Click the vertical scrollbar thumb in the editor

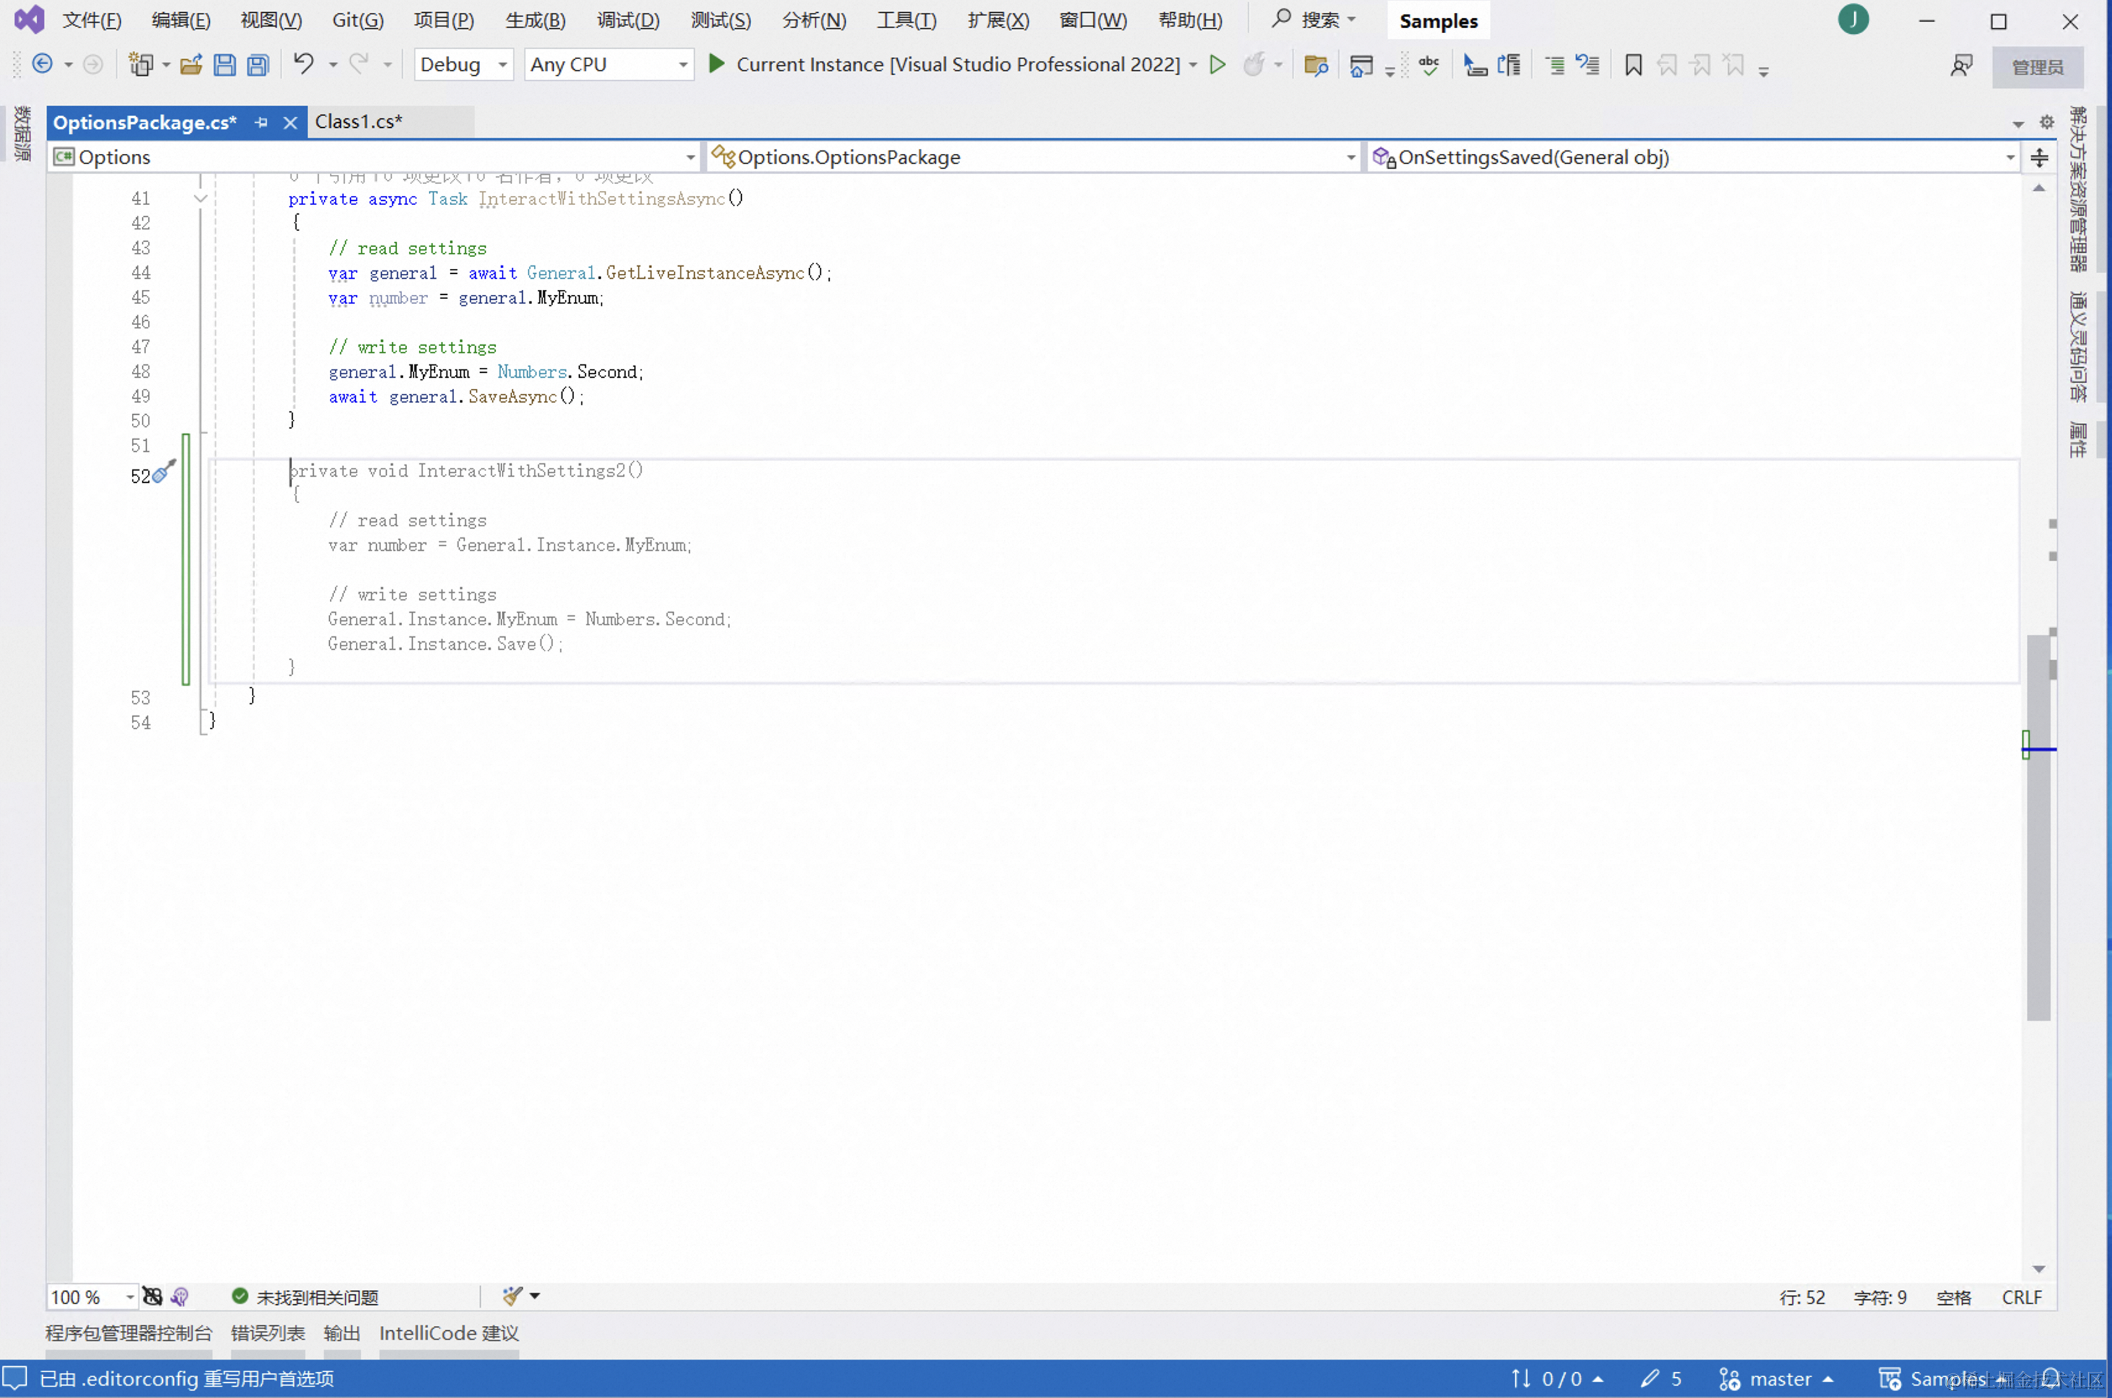[x=2038, y=829]
